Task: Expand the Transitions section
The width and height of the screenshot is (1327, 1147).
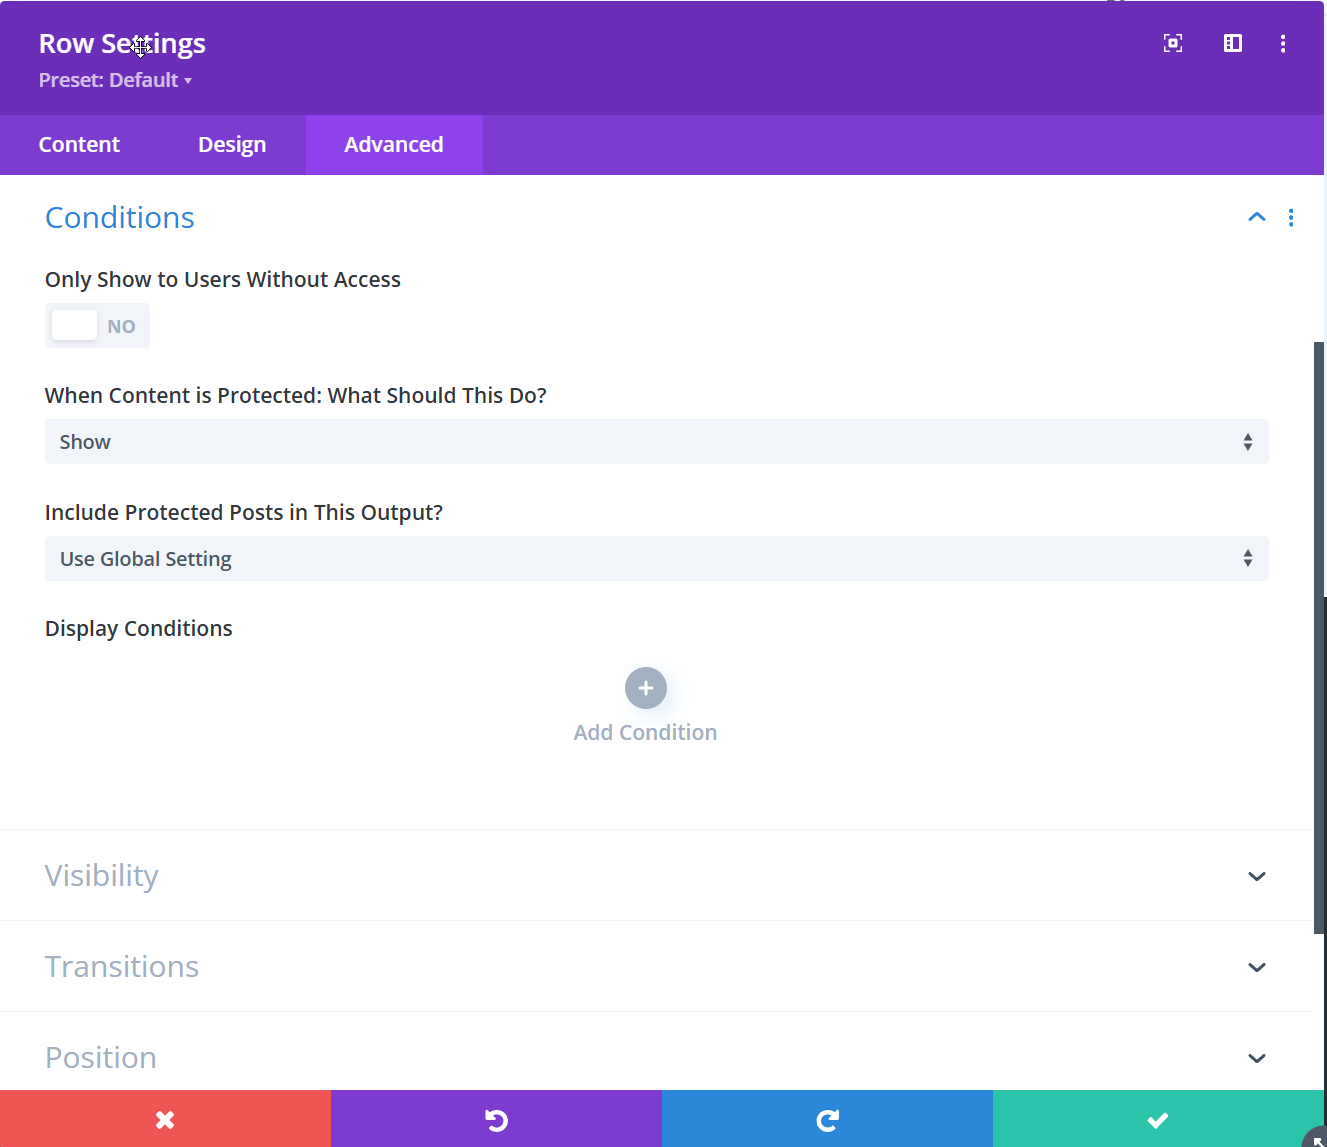Action: tap(1257, 967)
